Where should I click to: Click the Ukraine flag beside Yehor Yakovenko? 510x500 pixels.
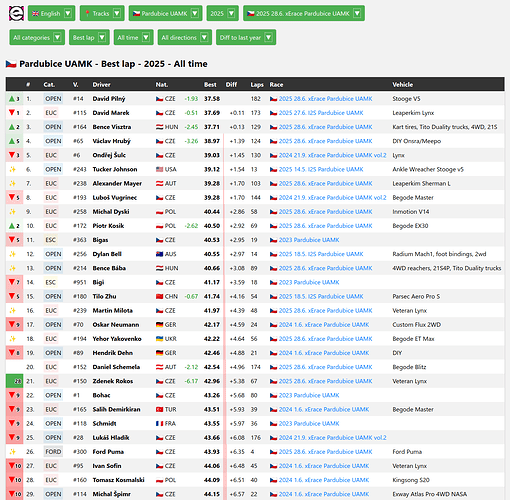point(160,339)
